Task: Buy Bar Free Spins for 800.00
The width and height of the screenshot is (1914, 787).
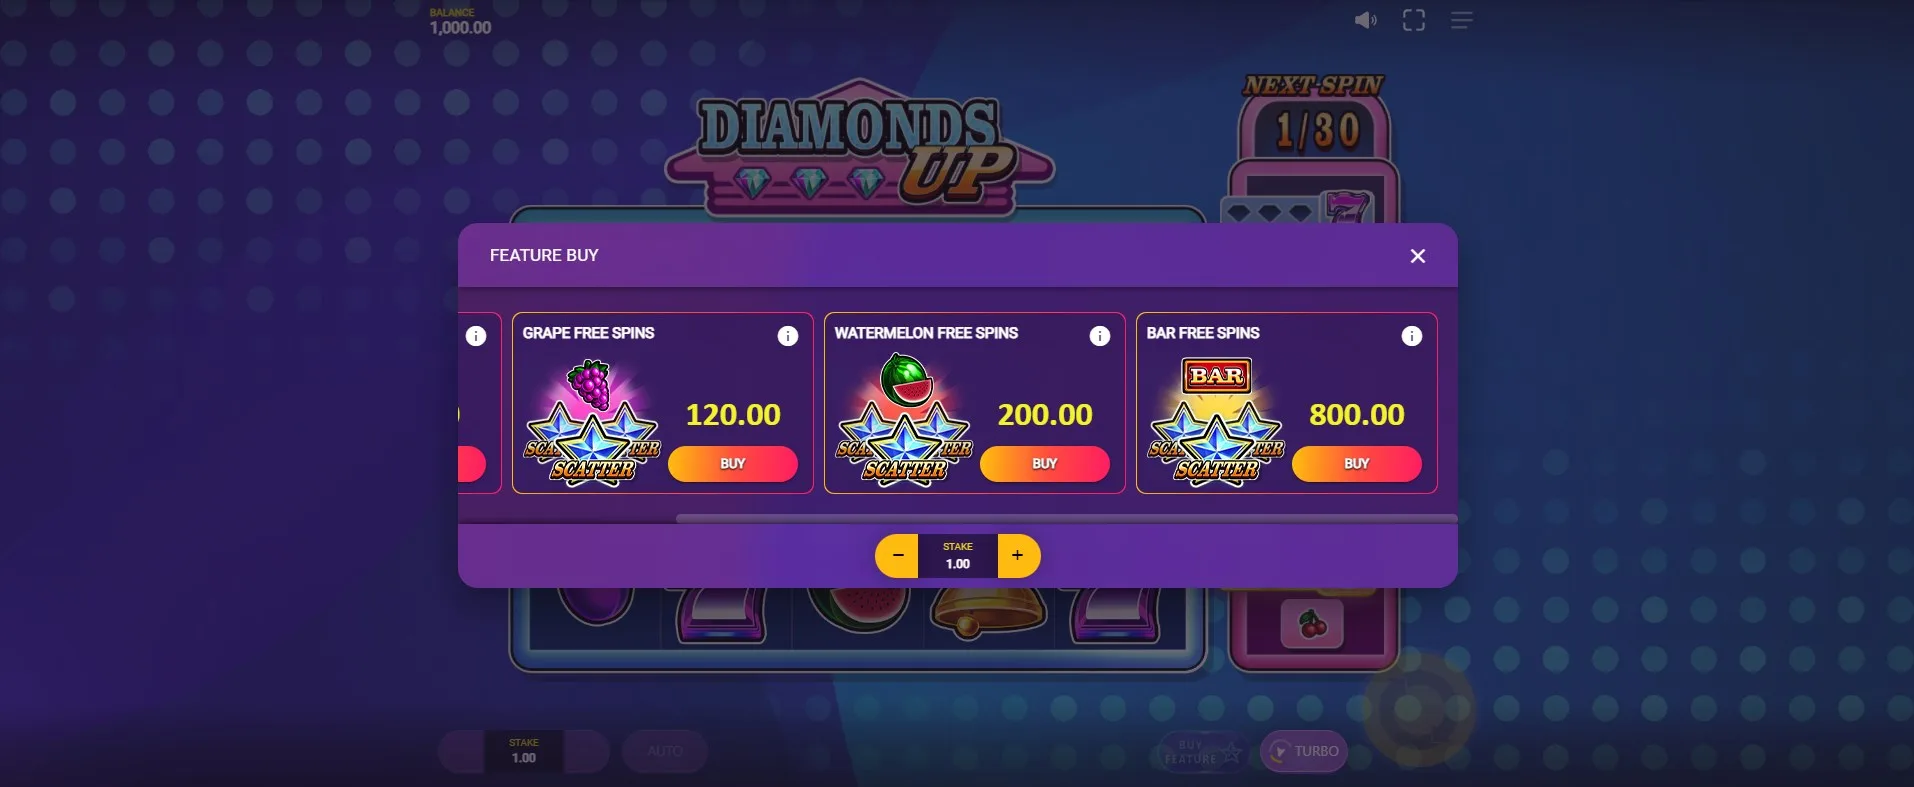Action: [1357, 464]
